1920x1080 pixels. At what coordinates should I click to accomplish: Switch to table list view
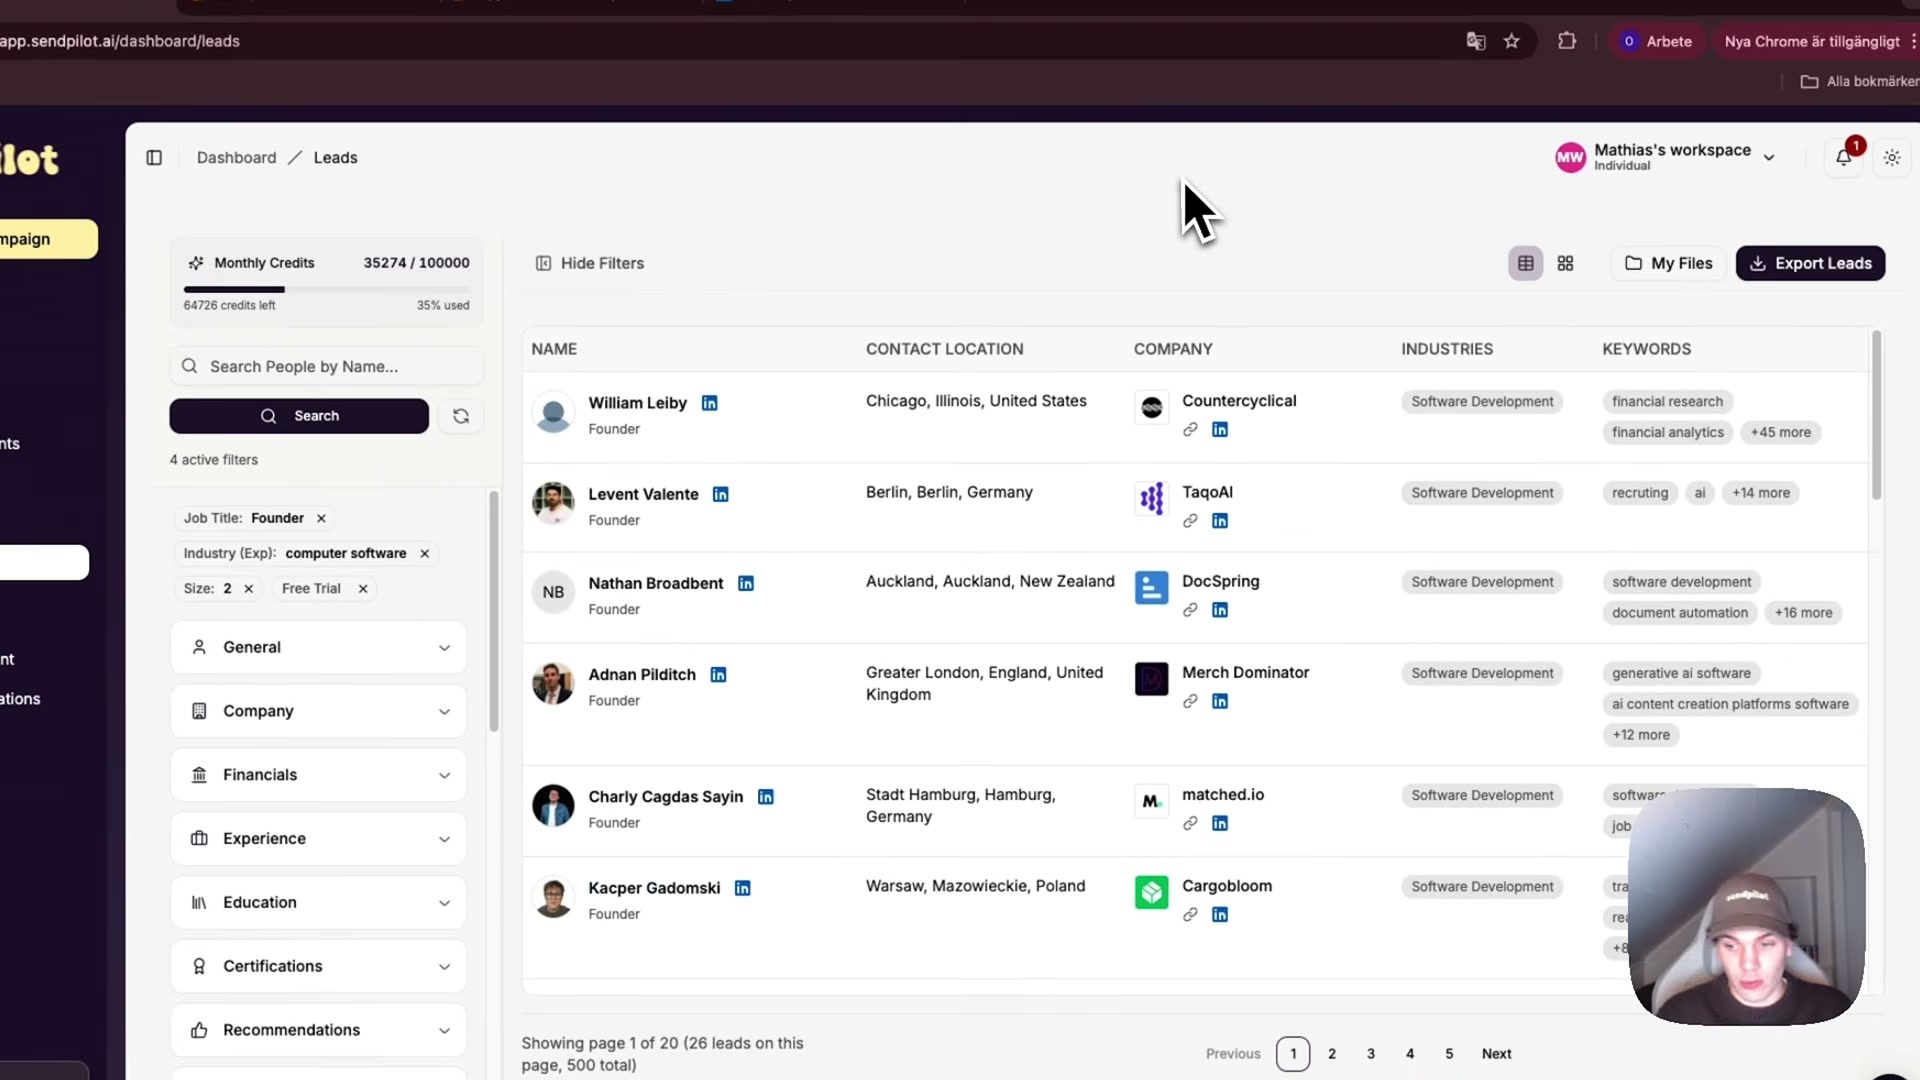[1526, 264]
